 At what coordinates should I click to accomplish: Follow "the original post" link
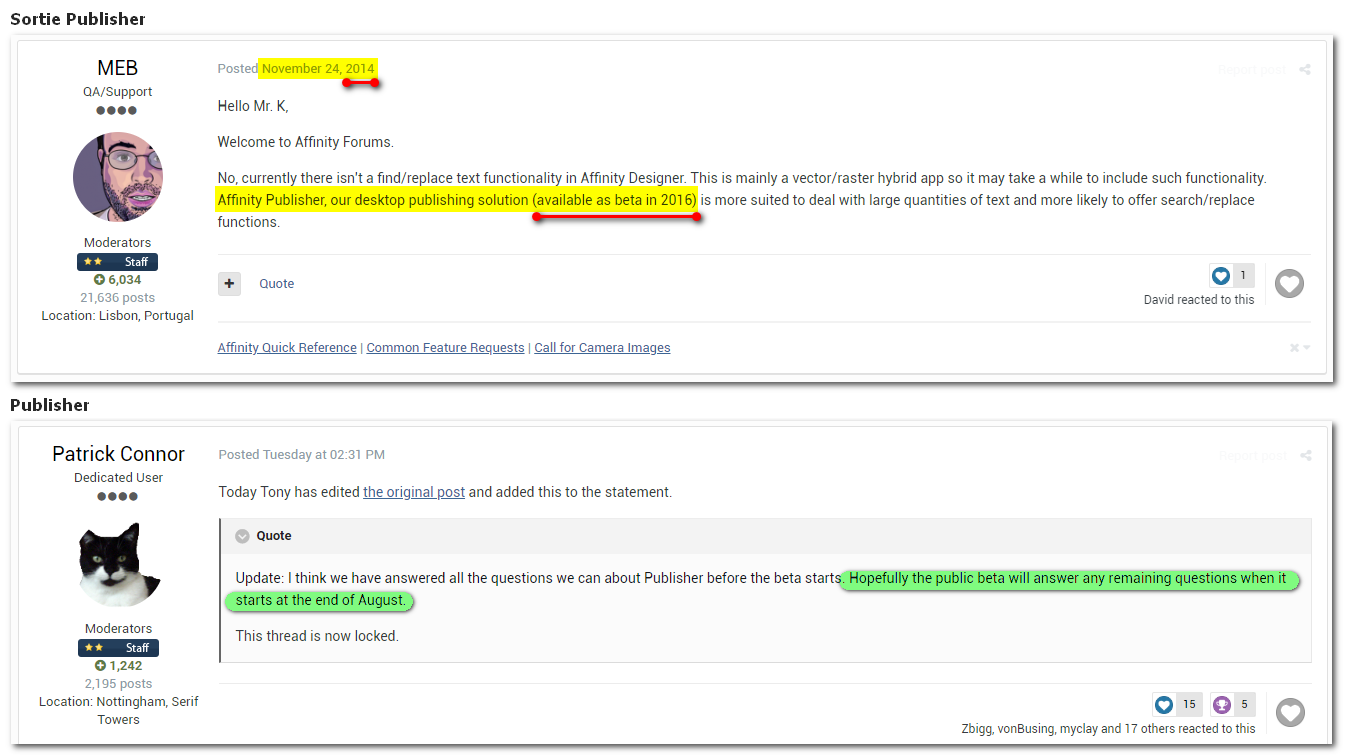414,492
